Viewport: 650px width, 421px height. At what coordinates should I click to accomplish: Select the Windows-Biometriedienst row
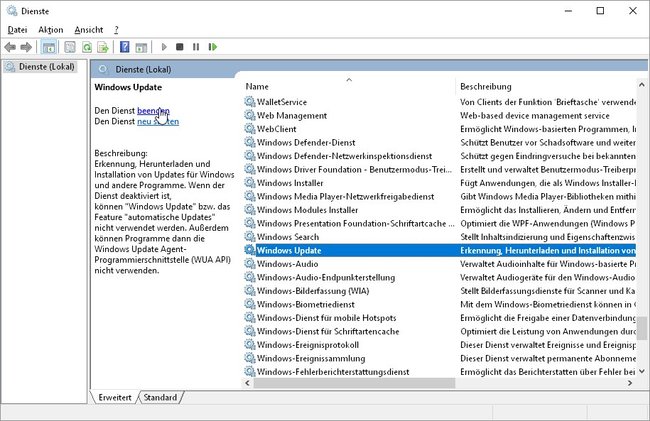pyautogui.click(x=439, y=304)
